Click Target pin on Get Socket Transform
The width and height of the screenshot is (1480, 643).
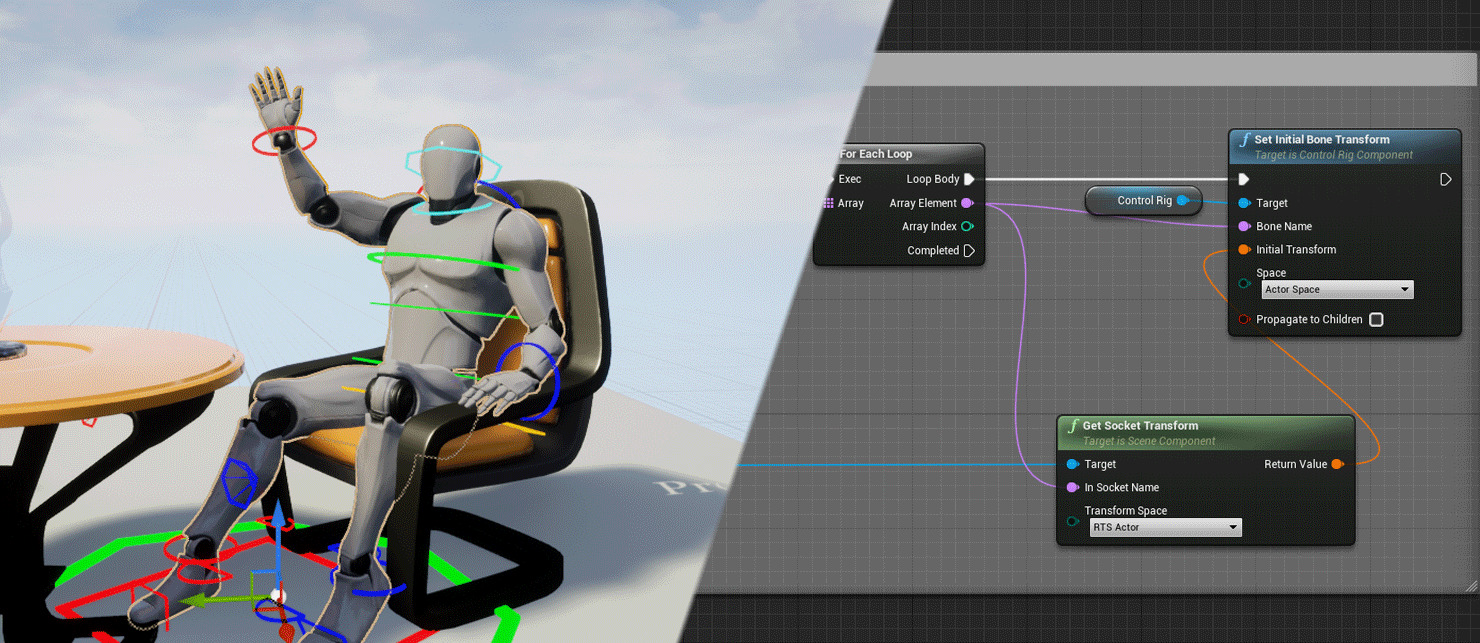pyautogui.click(x=1072, y=464)
